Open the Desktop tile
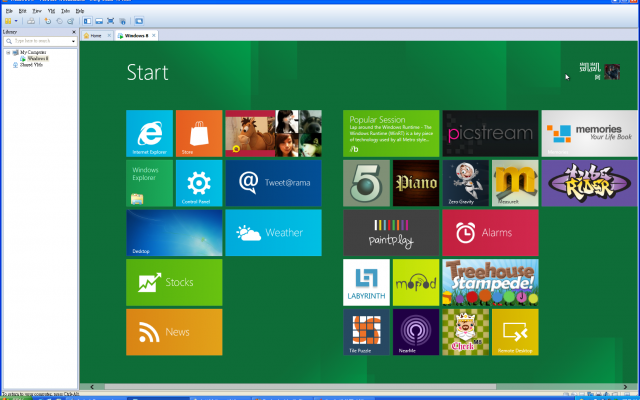The height and width of the screenshot is (400, 640). tap(174, 233)
